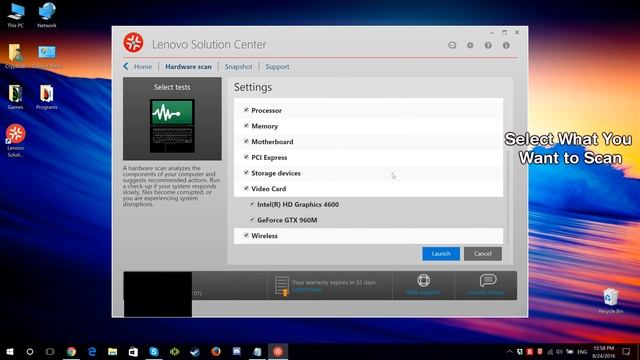
Task: Launch the hardware scan
Action: point(441,253)
